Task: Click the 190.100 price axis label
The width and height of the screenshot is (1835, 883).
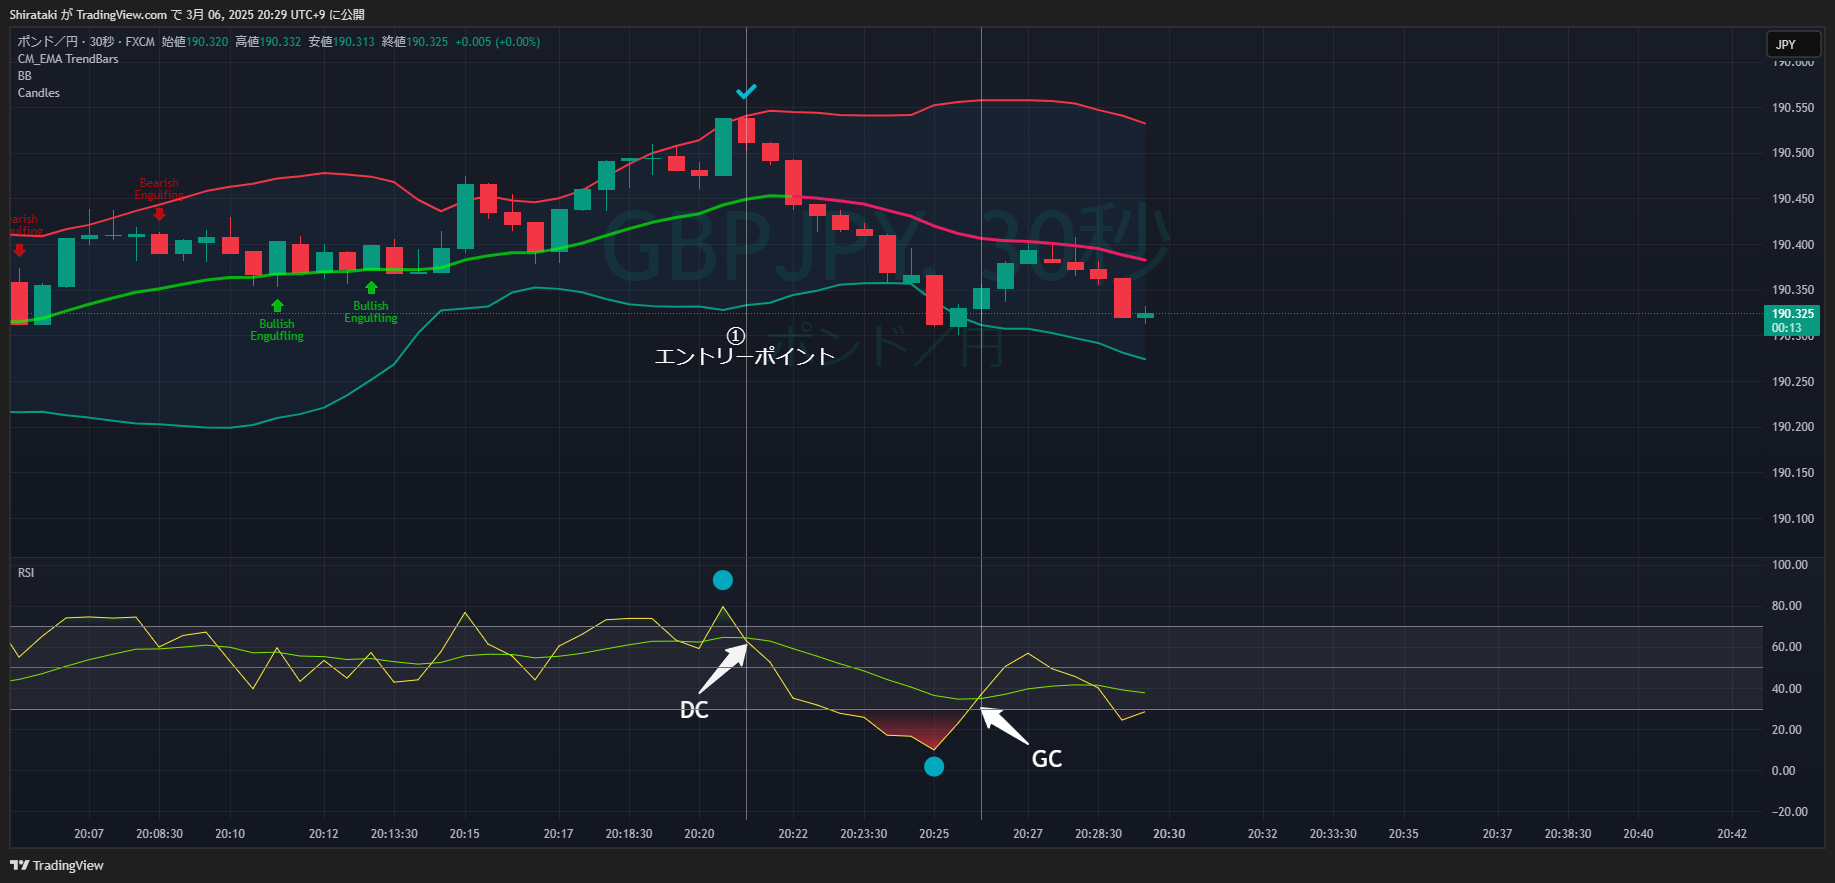Action: [x=1793, y=519]
